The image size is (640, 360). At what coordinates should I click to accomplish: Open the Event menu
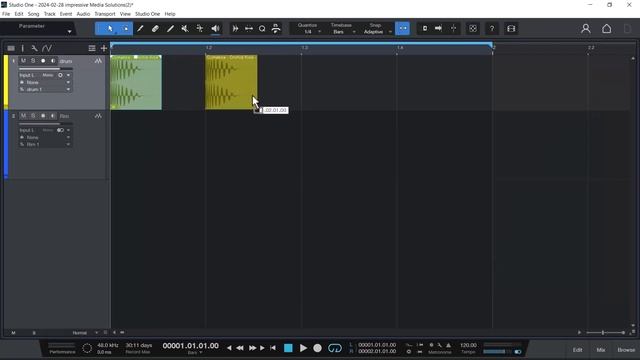click(x=66, y=14)
